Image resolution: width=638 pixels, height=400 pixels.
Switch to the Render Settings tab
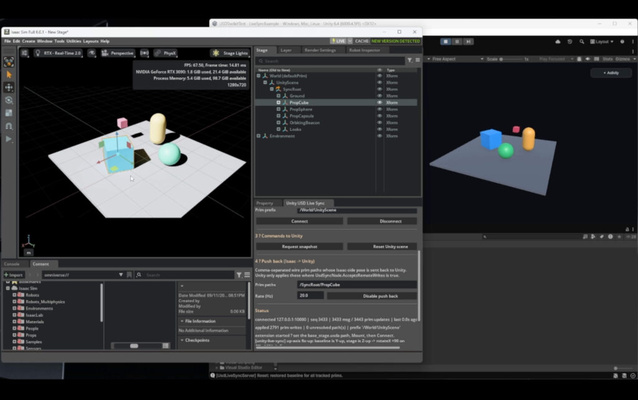pos(320,50)
